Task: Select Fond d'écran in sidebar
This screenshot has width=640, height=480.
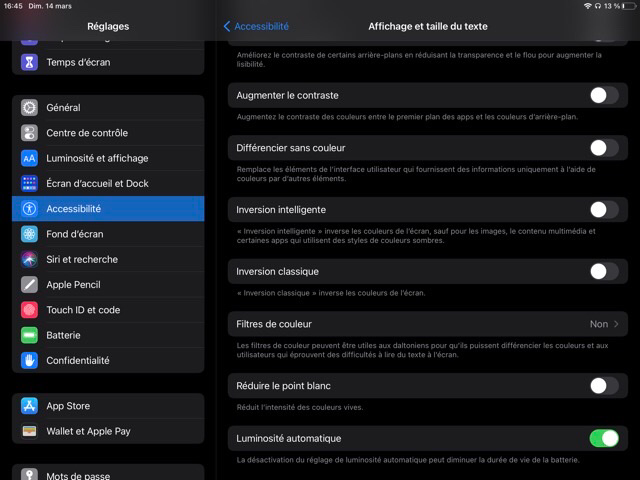Action: [75, 234]
